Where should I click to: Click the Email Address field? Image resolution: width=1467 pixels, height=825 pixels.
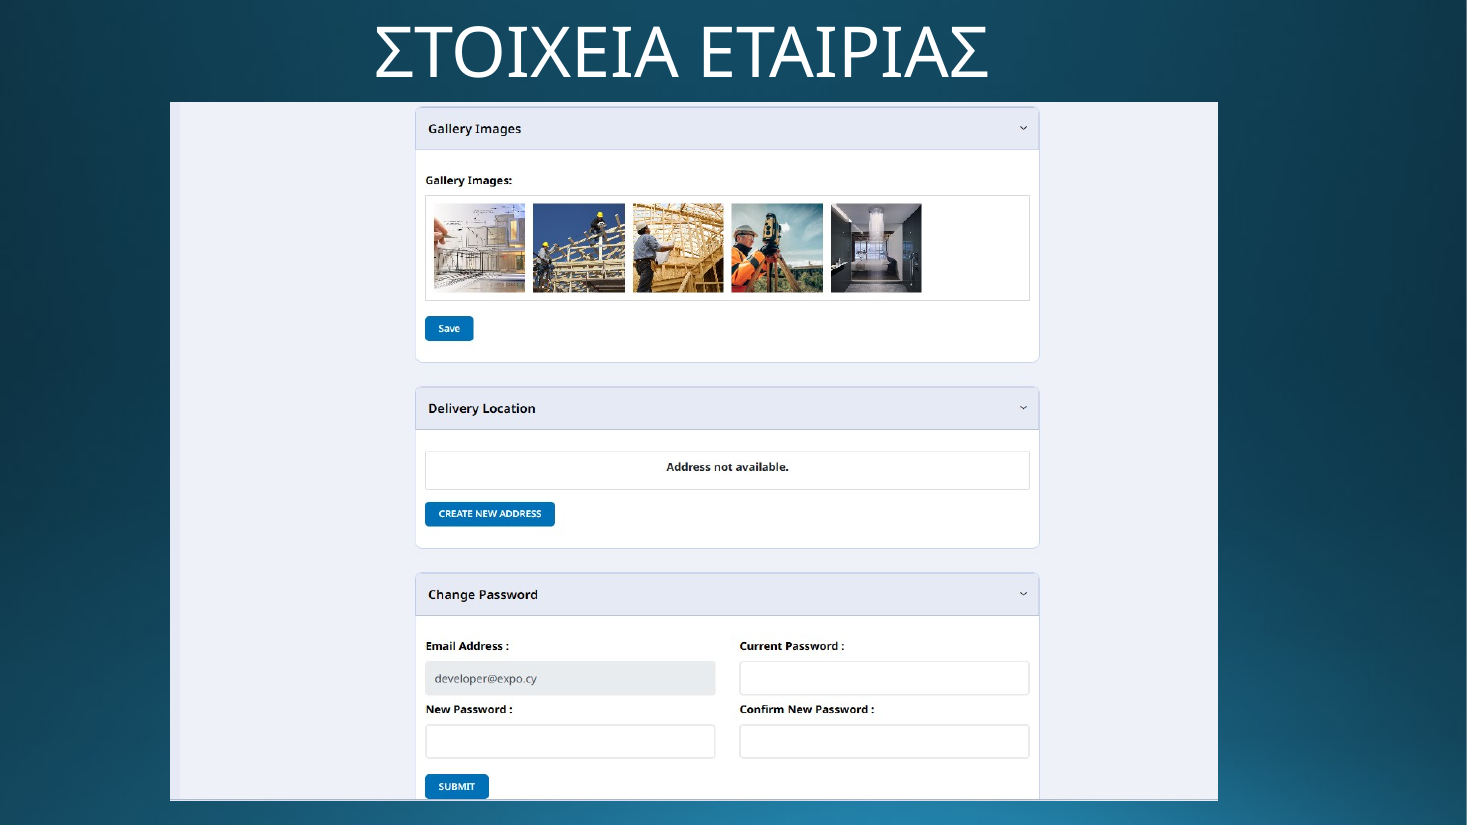pos(570,678)
